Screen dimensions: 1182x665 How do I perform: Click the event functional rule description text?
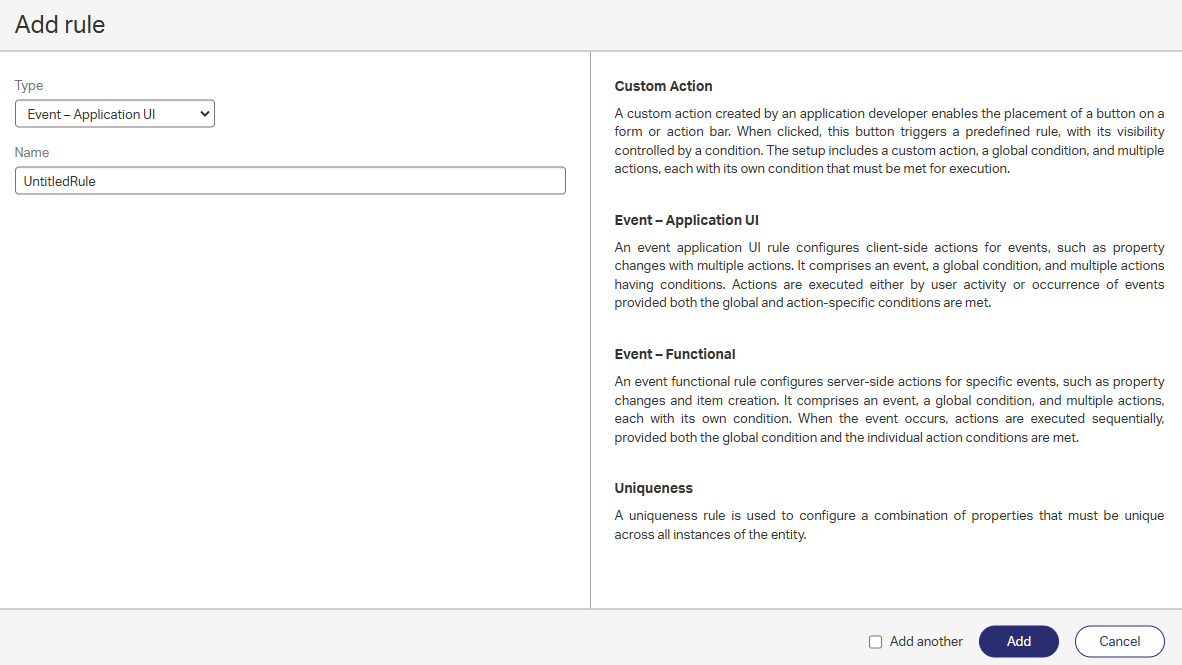889,409
